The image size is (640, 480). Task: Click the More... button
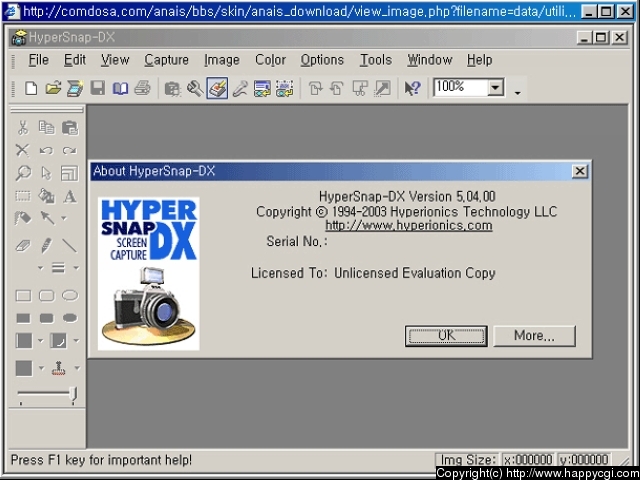click(534, 336)
